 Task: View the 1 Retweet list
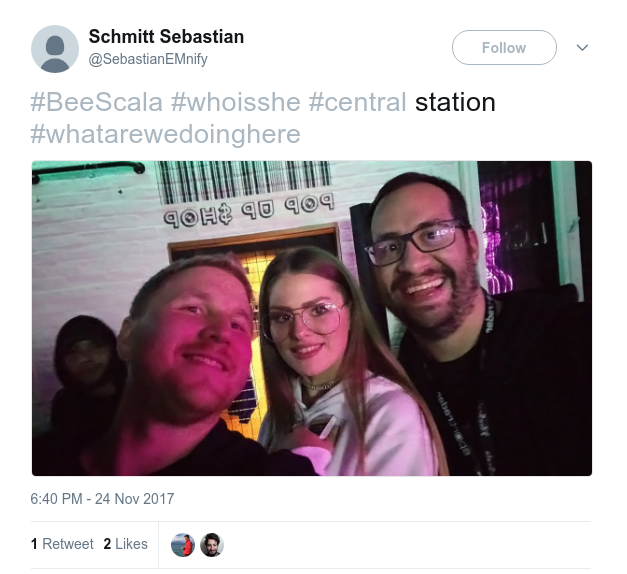point(62,544)
